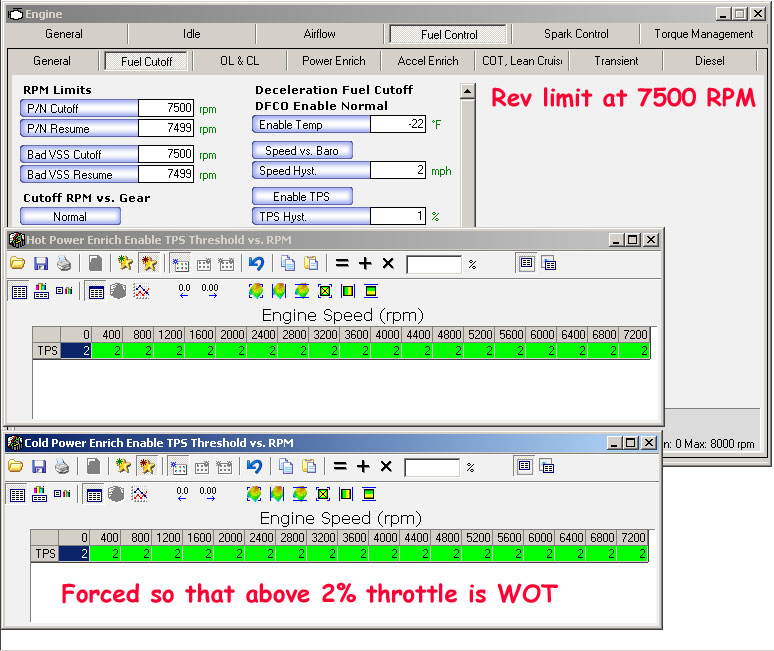
Task: Click Print icon in Hot Power Enrich toolbar
Action: click(64, 264)
